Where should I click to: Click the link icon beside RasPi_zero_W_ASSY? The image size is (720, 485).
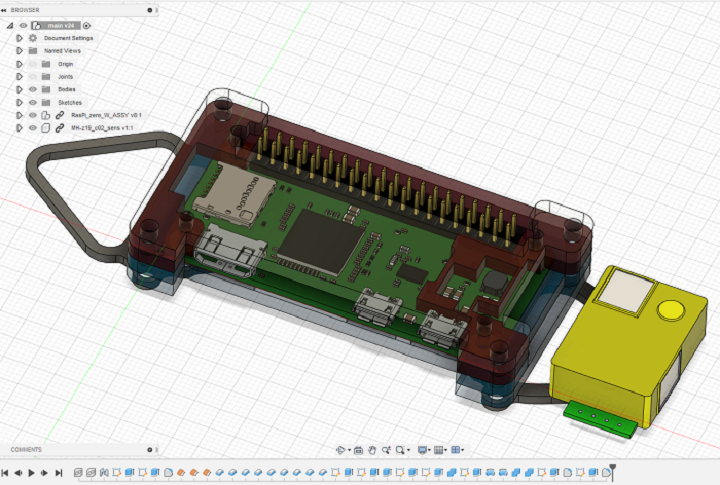[x=60, y=115]
